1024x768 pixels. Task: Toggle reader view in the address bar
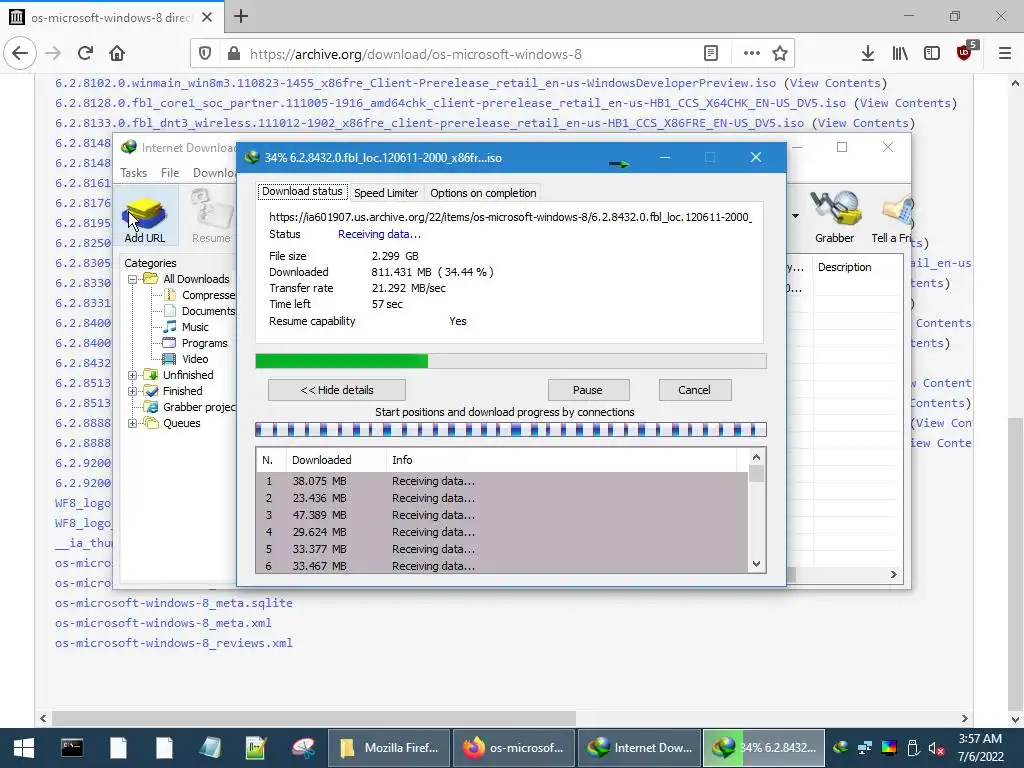[x=711, y=54]
